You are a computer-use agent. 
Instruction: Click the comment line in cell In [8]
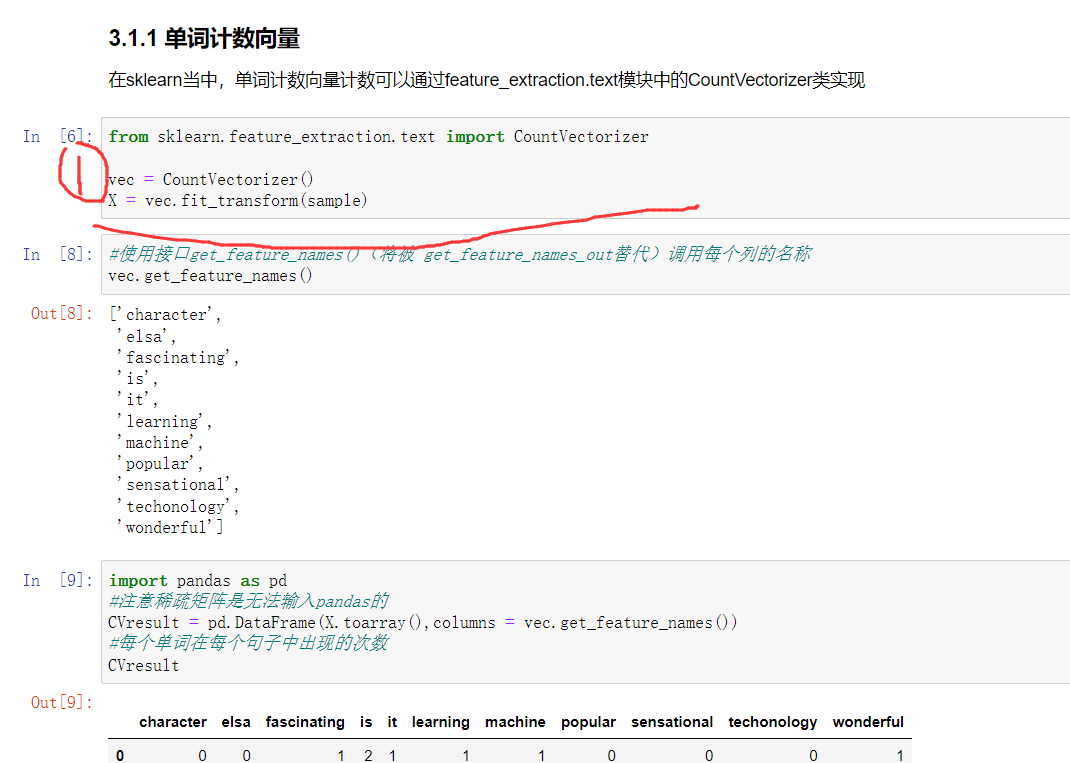(x=459, y=254)
